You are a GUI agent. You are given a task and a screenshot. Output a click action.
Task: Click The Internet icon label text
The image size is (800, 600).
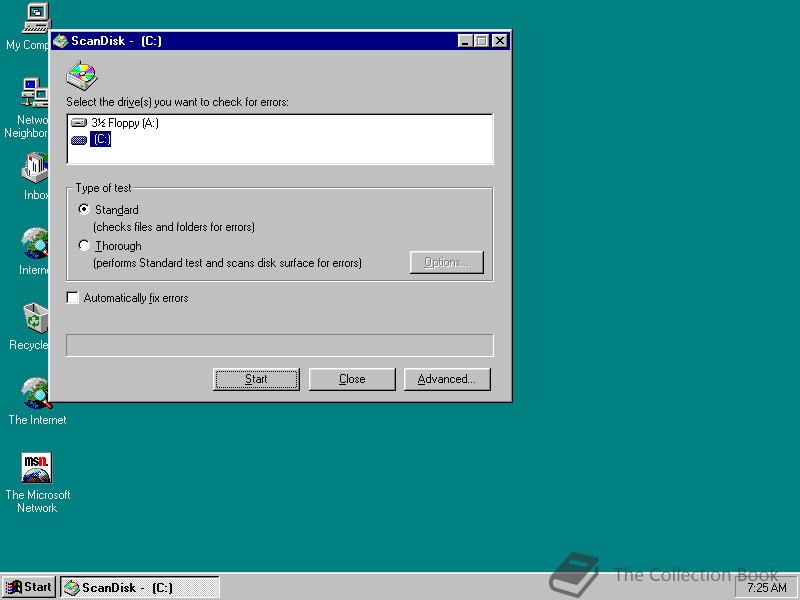point(37,420)
